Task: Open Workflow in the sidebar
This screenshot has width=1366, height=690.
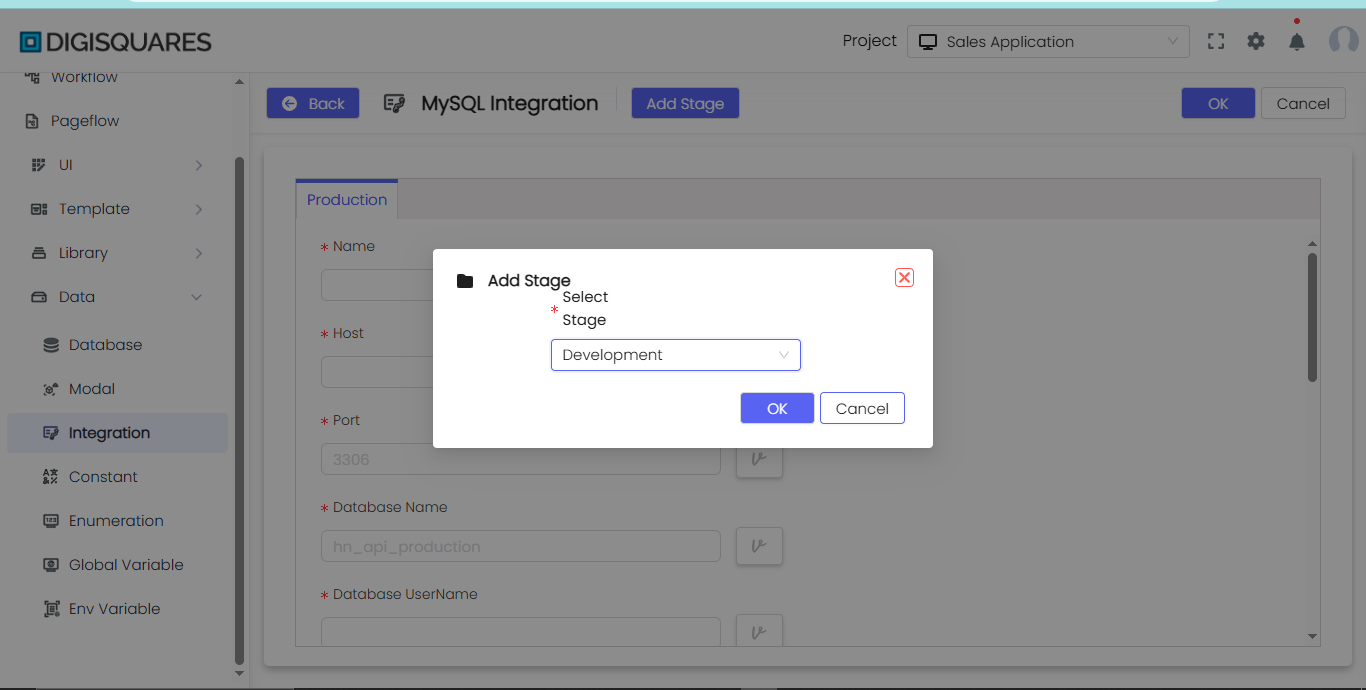Action: (84, 77)
